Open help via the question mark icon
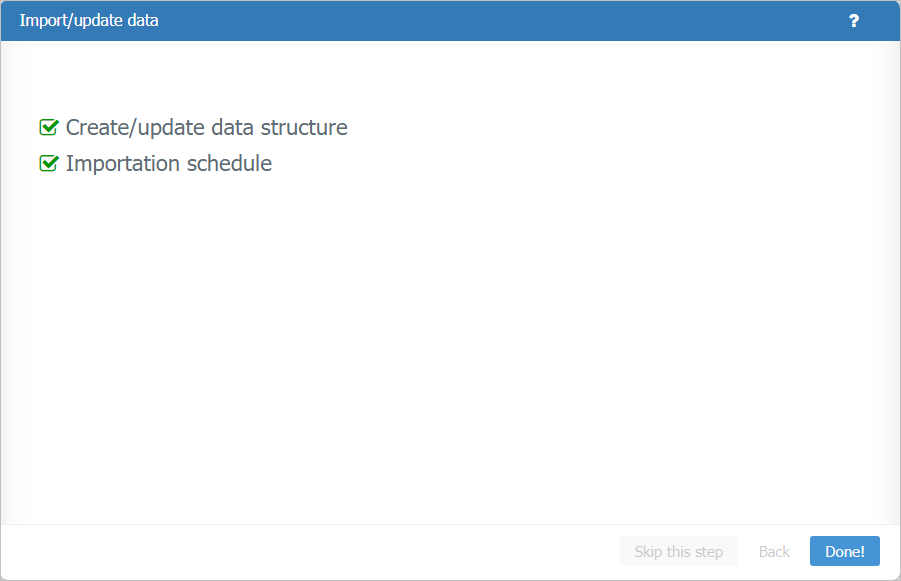The width and height of the screenshot is (901, 581). point(853,21)
